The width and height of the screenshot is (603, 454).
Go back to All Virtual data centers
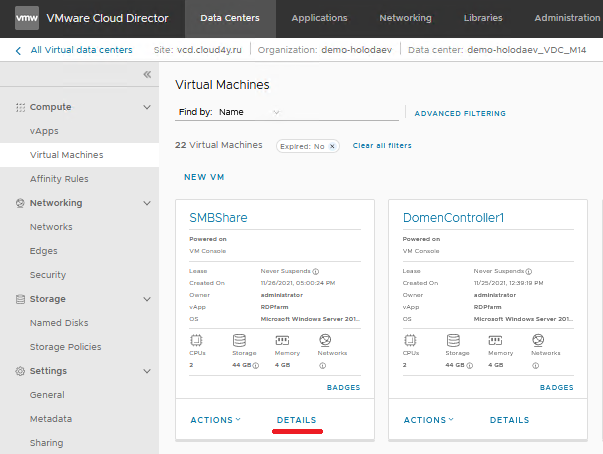point(82,50)
